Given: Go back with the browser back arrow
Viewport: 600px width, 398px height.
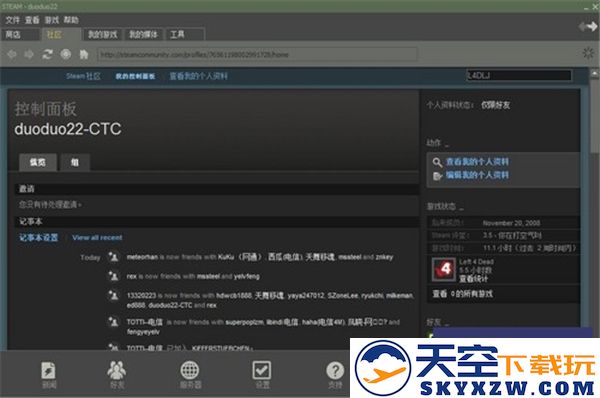Looking at the screenshot, I should pos(11,54).
